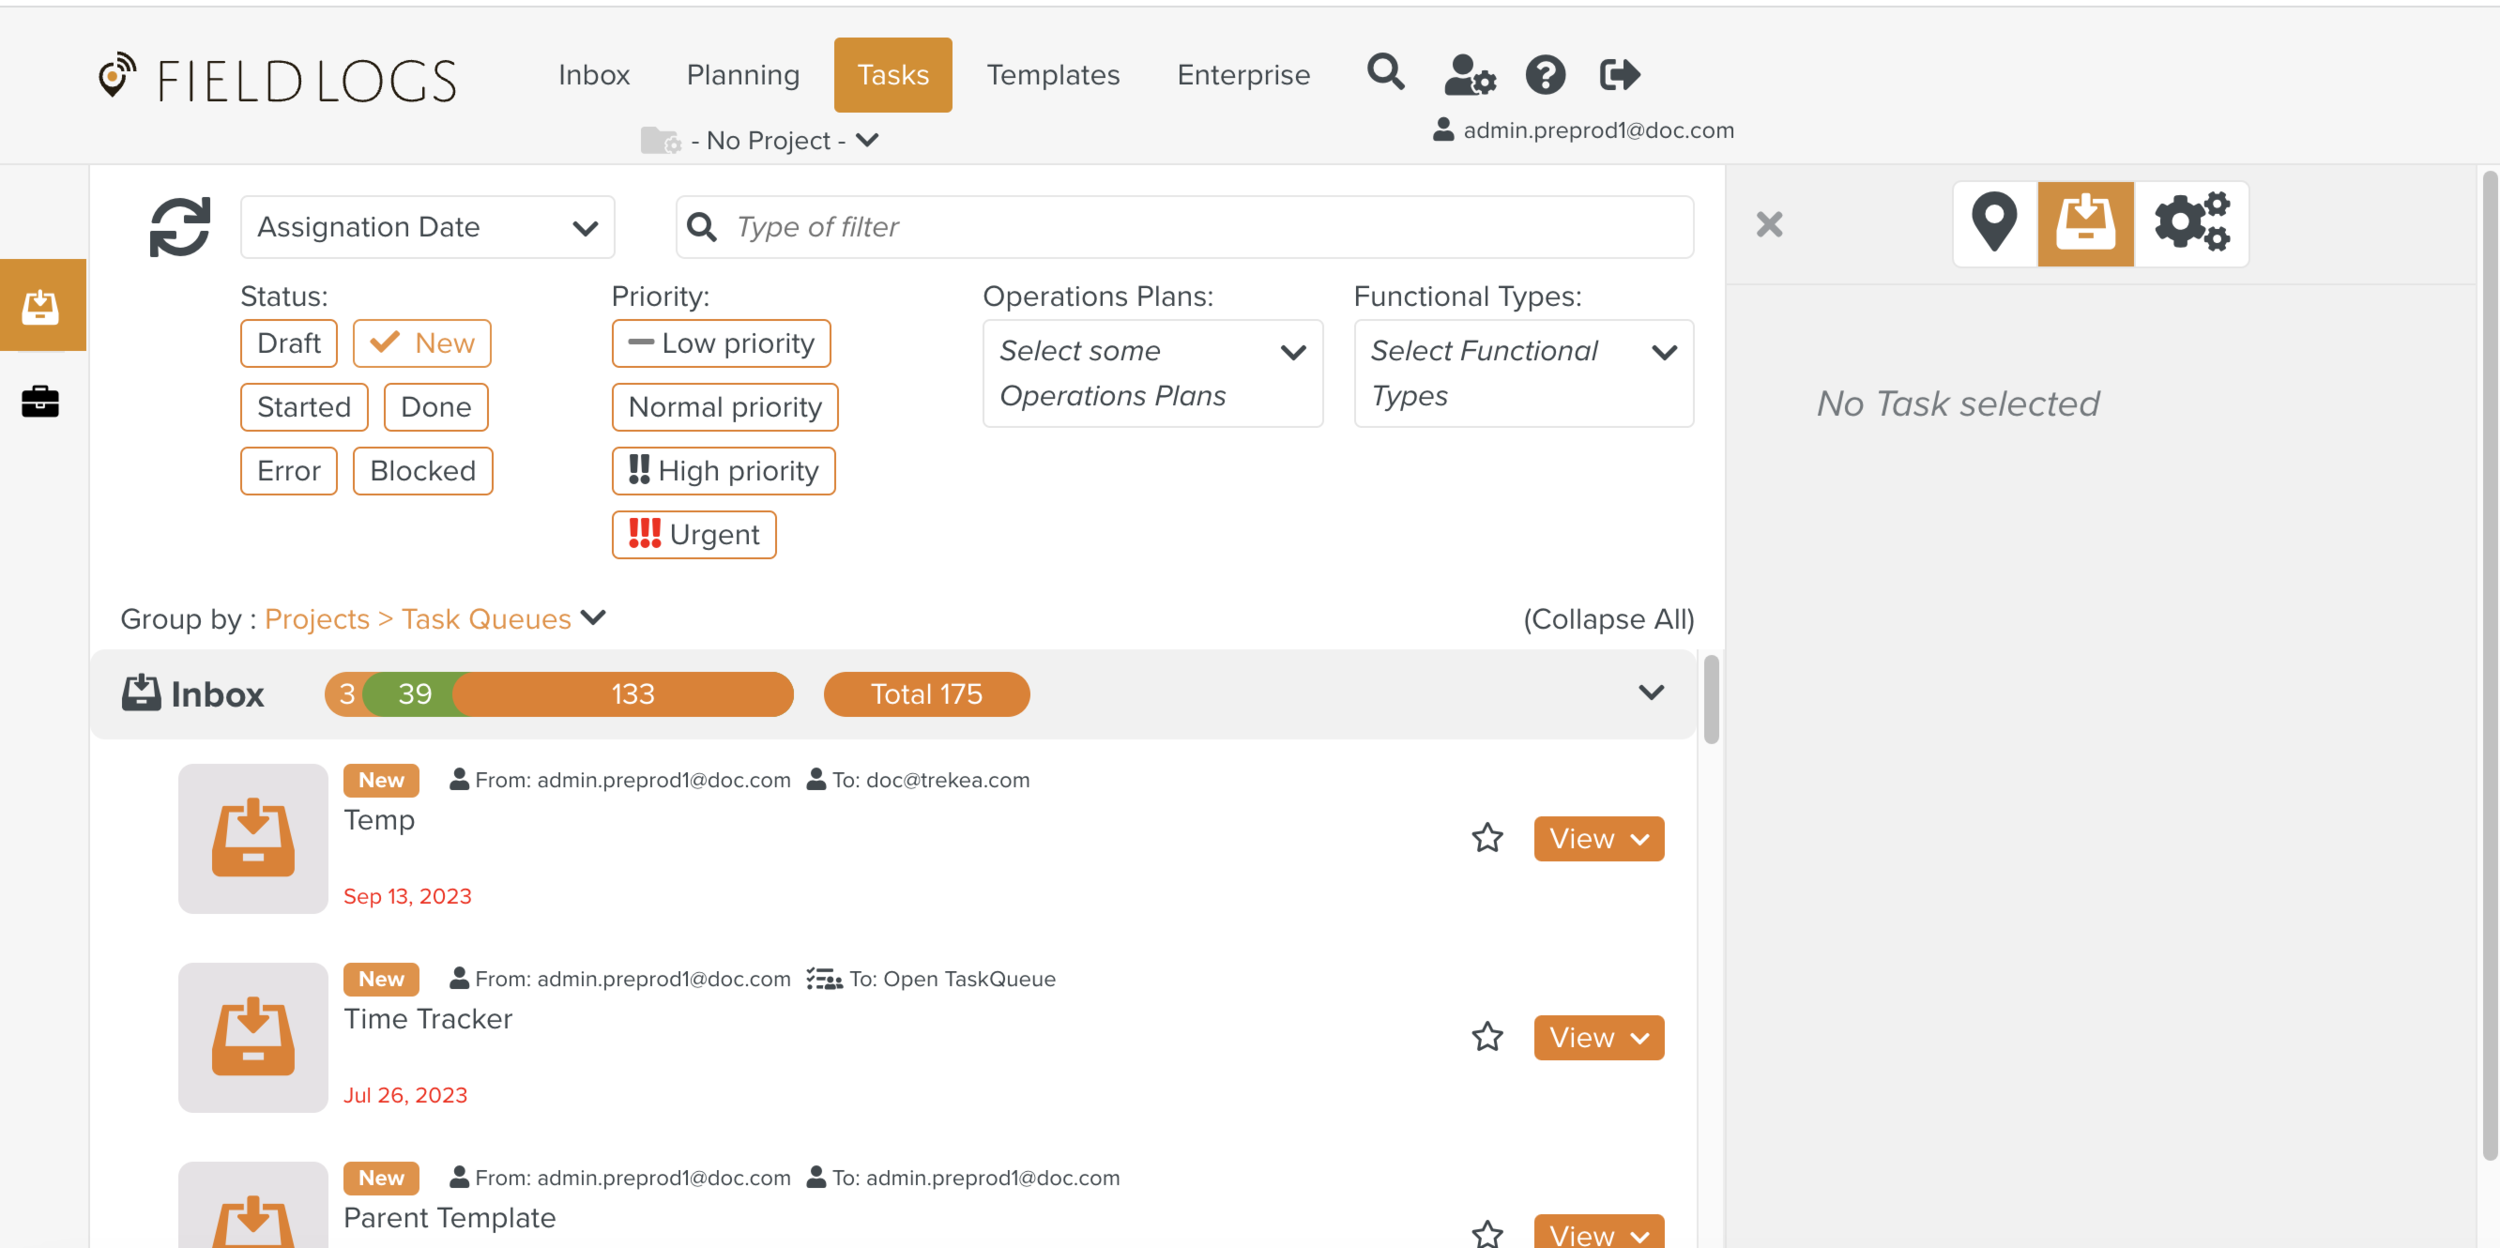Click the Time Tracker task thumbnail
The width and height of the screenshot is (2500, 1248).
[253, 1038]
